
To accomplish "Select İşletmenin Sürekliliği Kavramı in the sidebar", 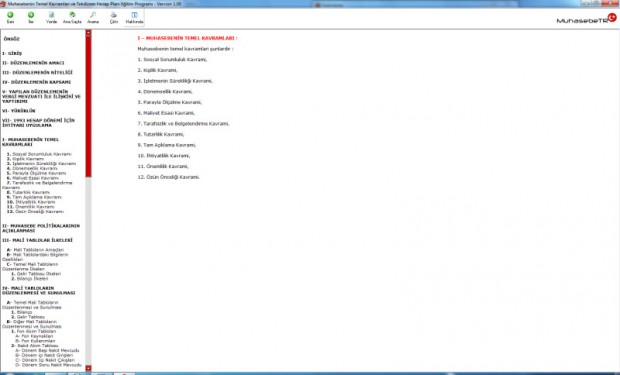I will click(x=42, y=163).
